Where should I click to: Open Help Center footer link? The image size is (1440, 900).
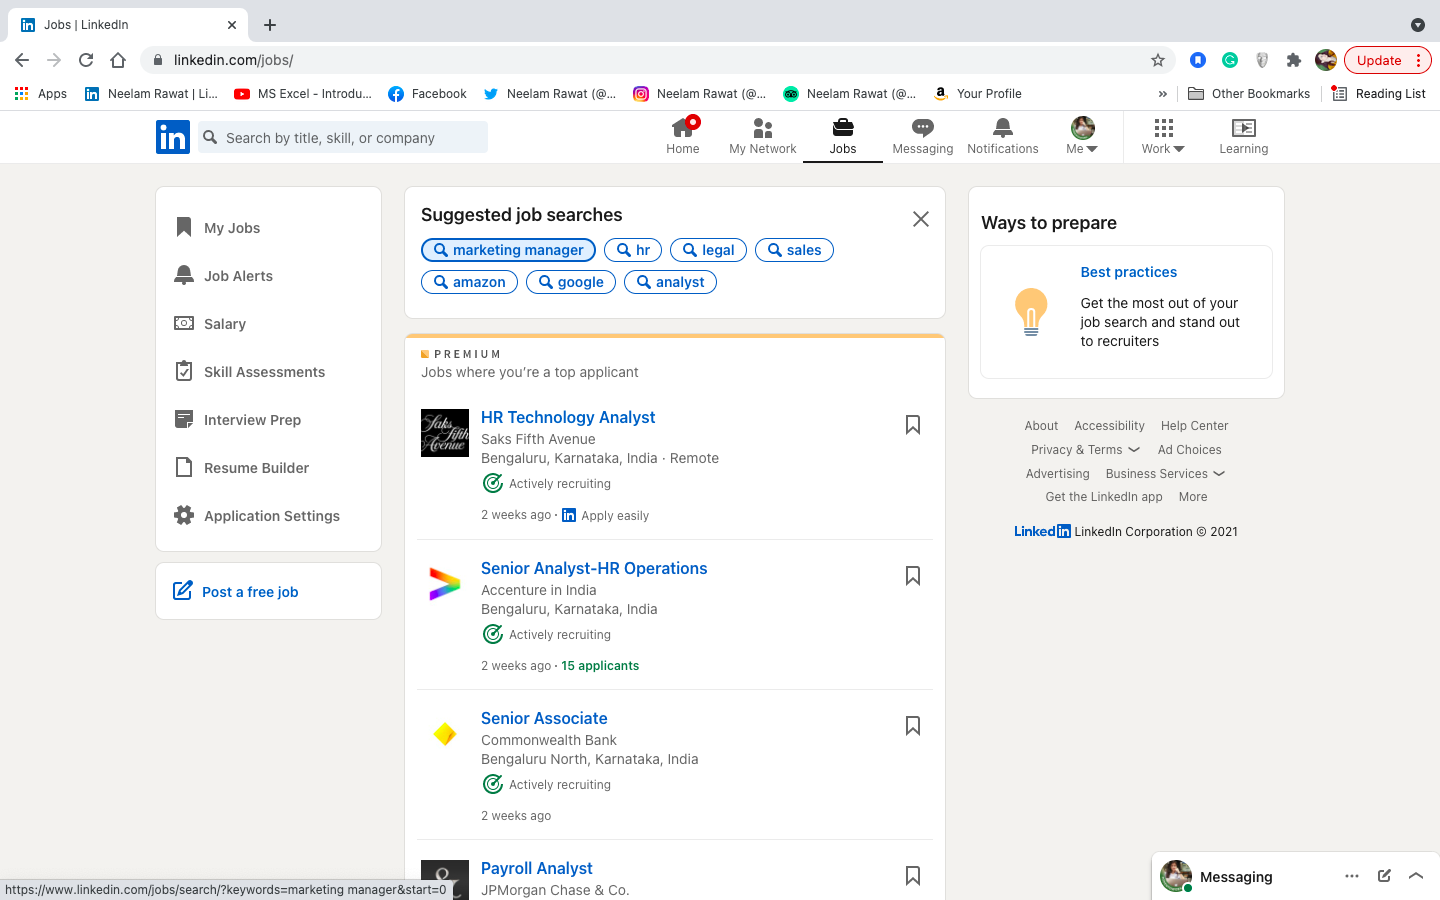1194,426
